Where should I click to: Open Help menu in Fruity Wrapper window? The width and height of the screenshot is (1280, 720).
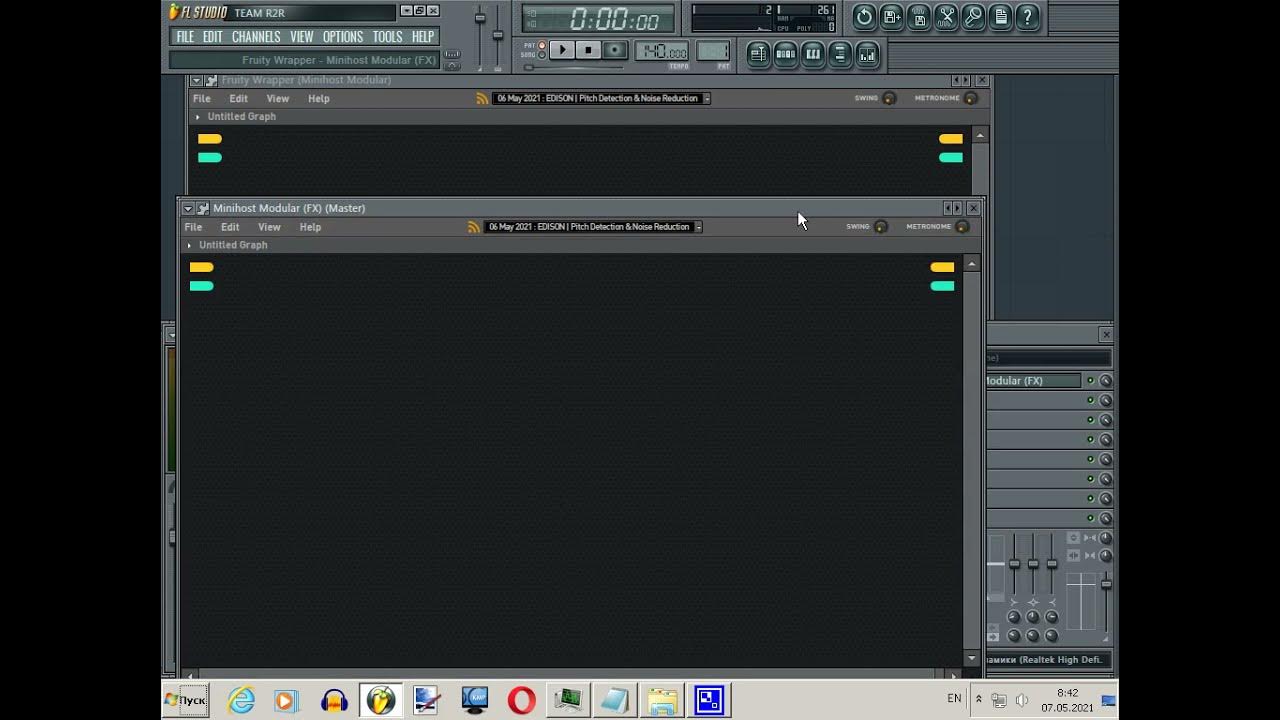319,99
